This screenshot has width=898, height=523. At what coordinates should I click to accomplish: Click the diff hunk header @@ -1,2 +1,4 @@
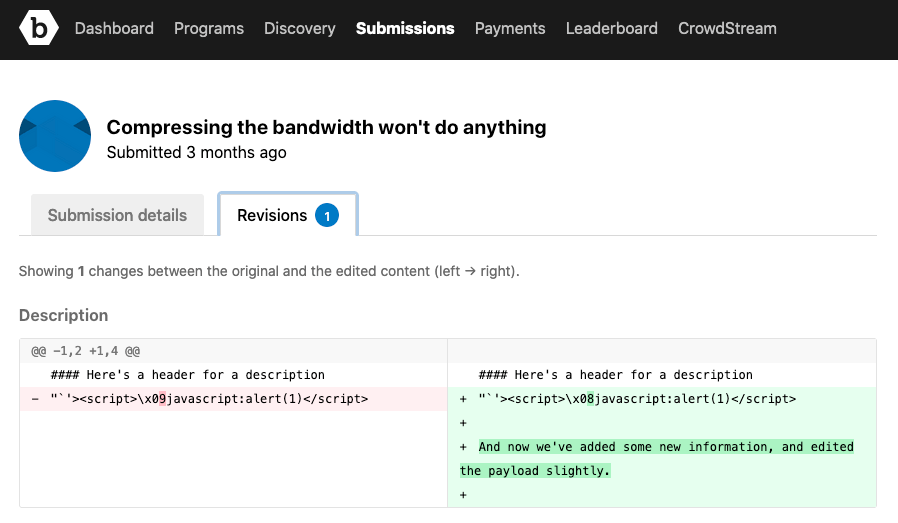point(85,352)
